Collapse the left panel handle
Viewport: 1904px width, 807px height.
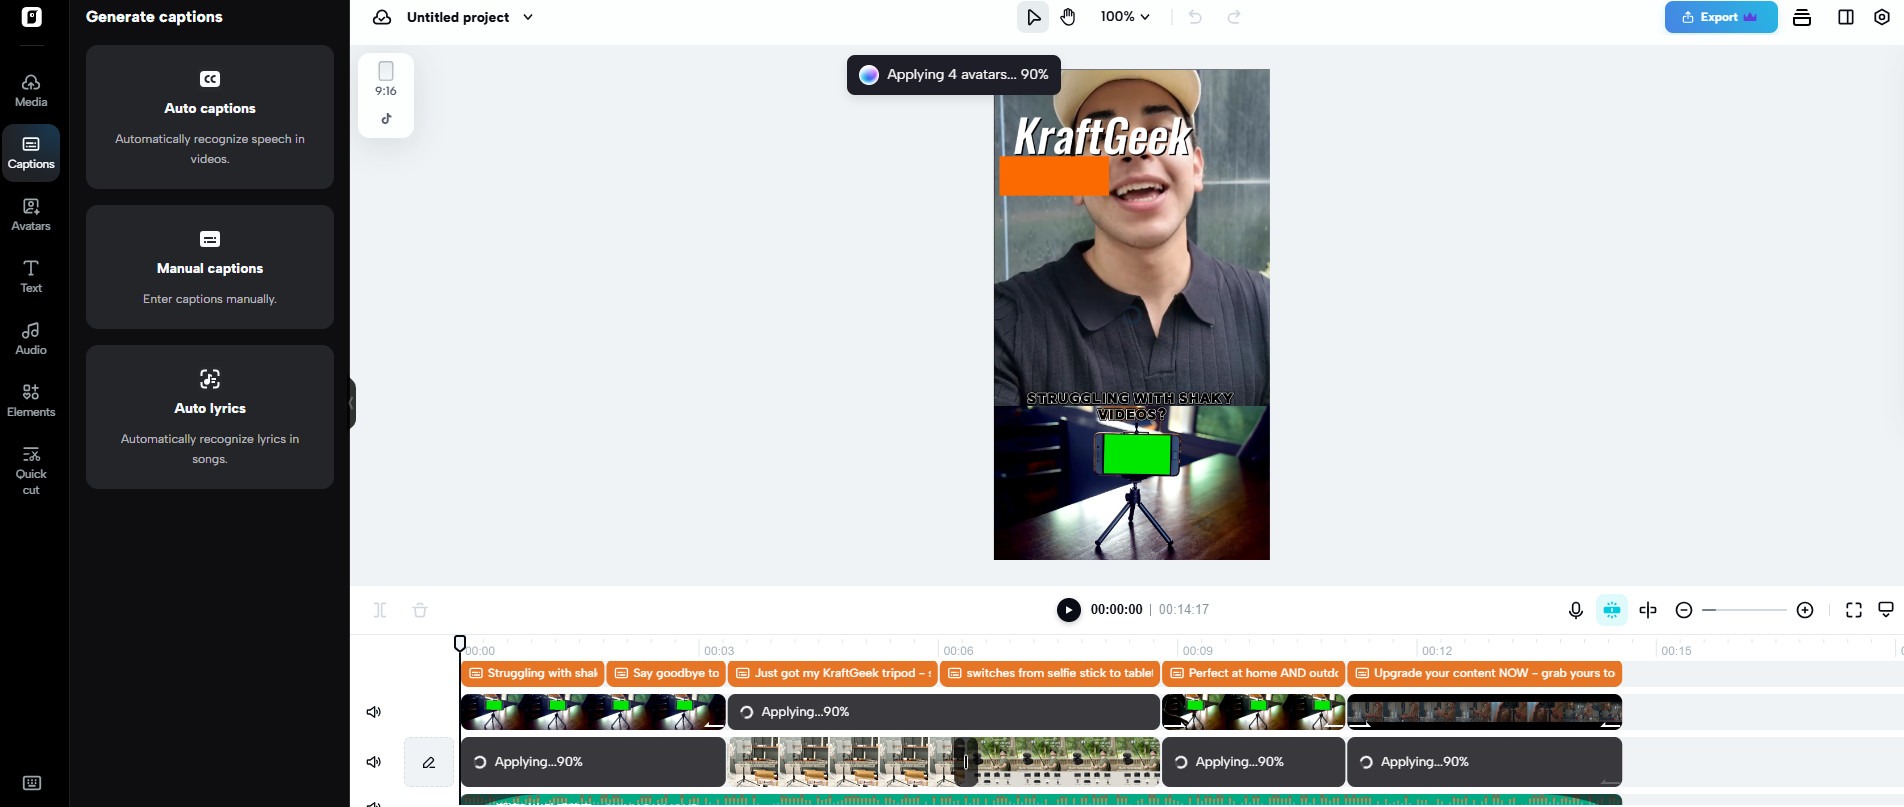click(352, 403)
